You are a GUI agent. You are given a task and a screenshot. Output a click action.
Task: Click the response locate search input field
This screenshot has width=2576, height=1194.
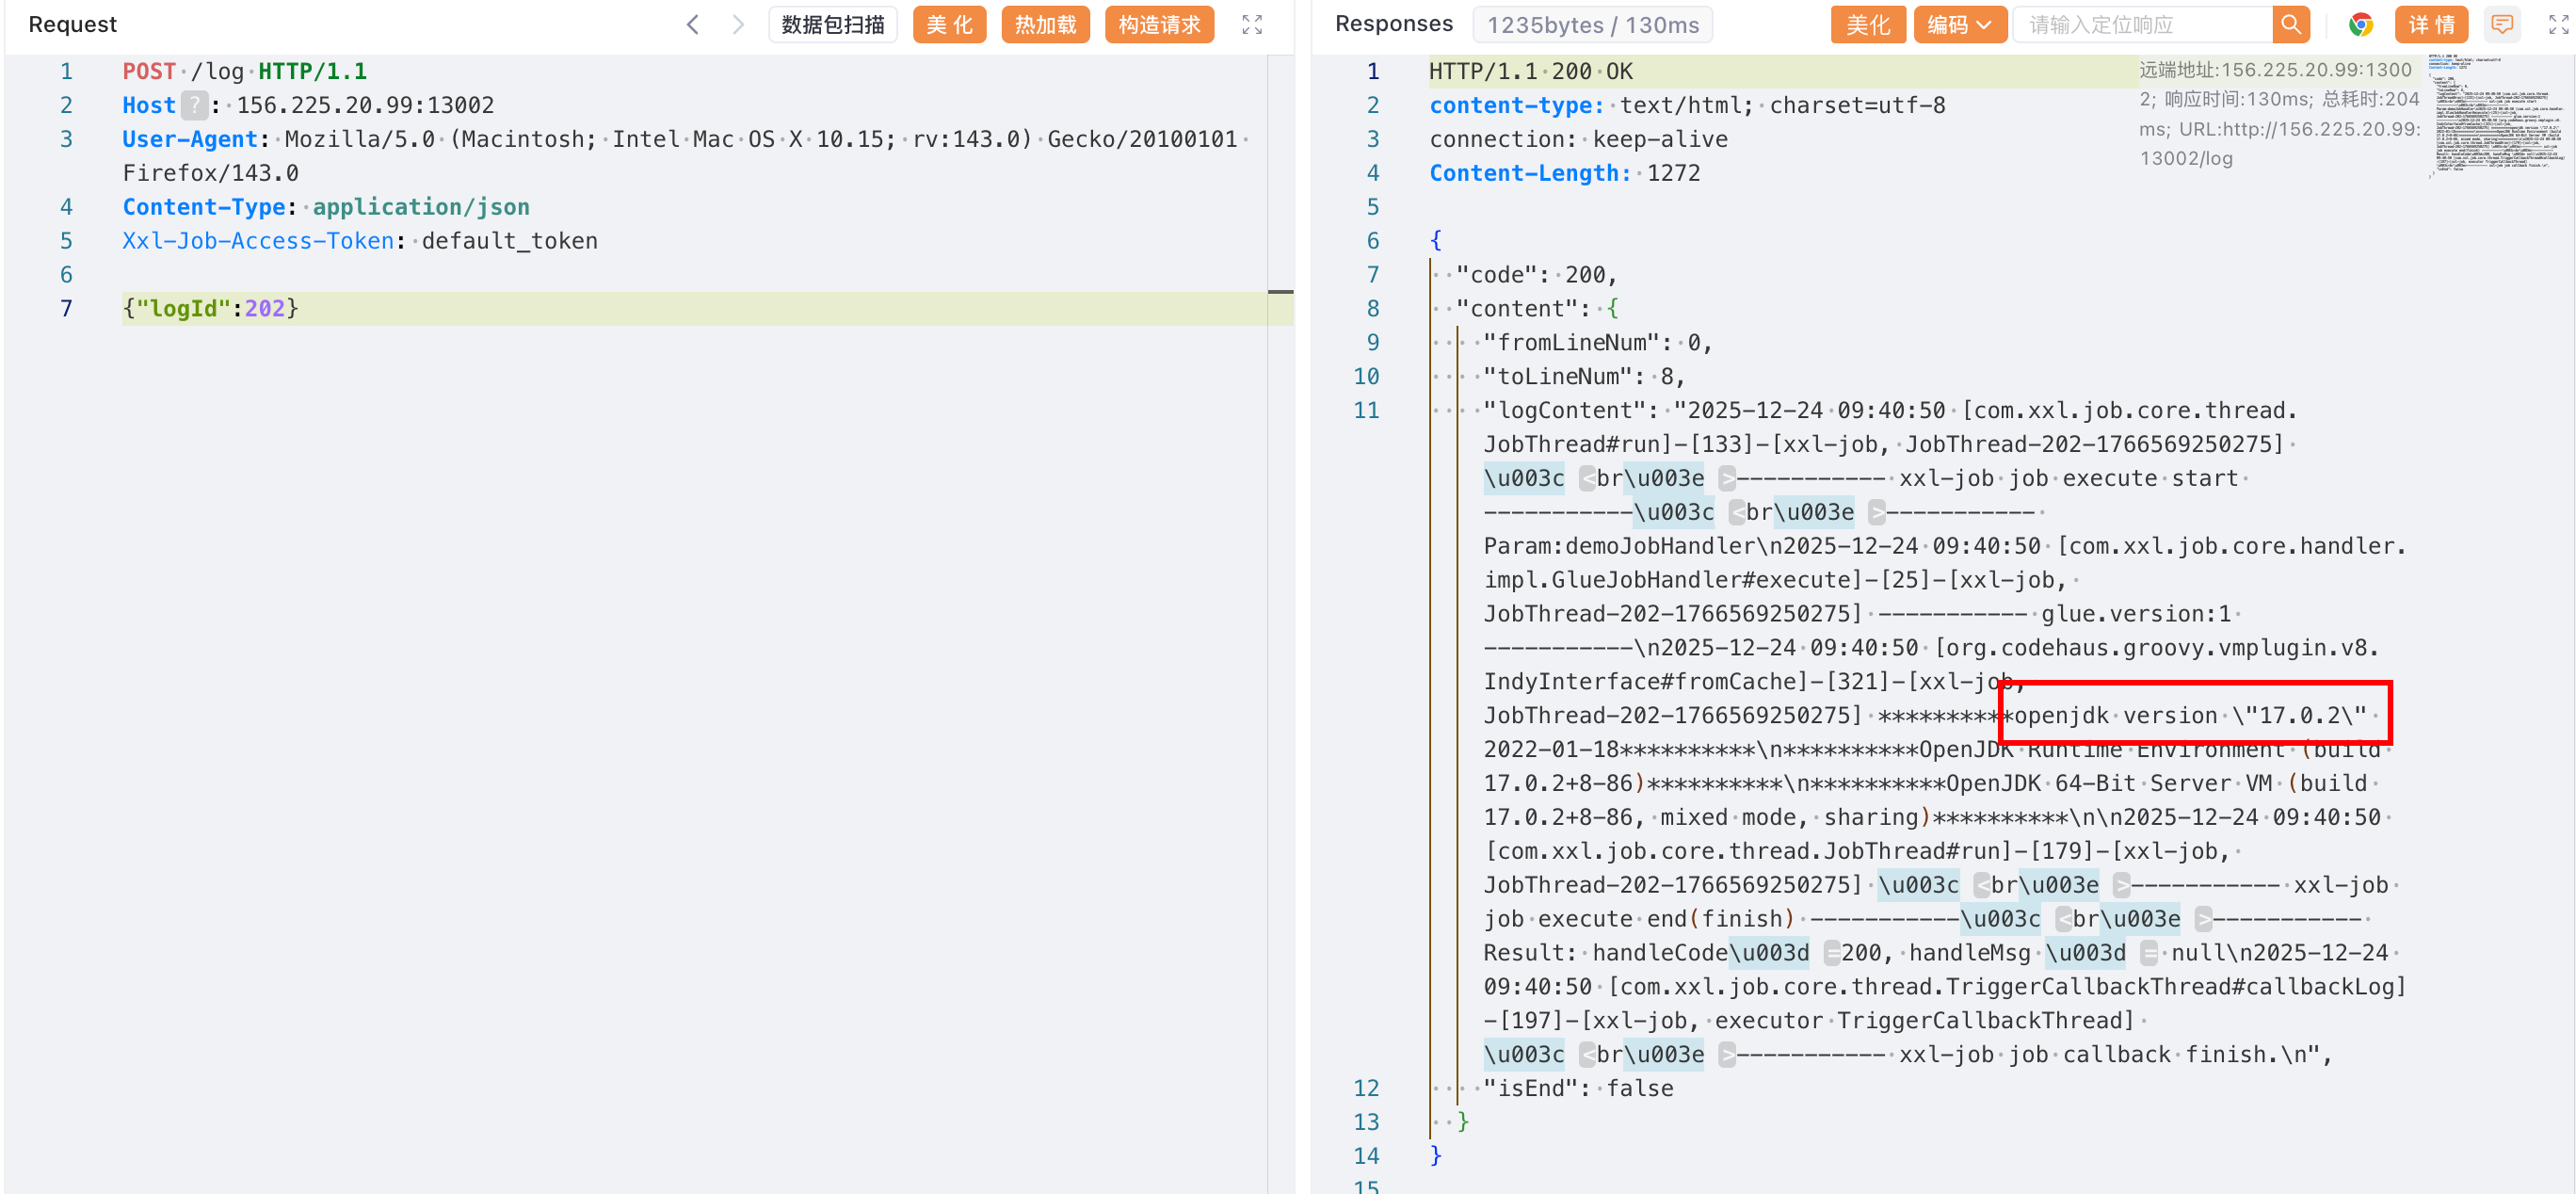click(x=2140, y=24)
